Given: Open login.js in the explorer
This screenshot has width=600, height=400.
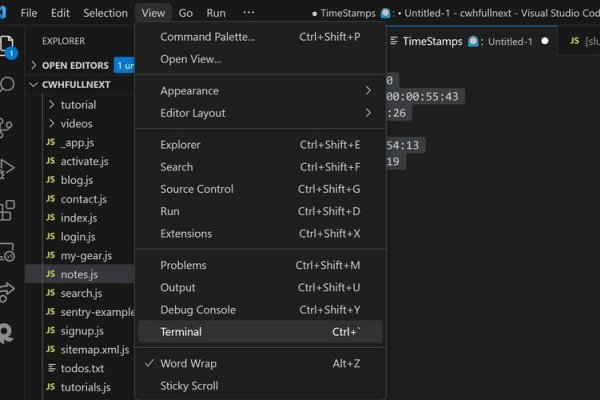Looking at the screenshot, I should [x=78, y=236].
